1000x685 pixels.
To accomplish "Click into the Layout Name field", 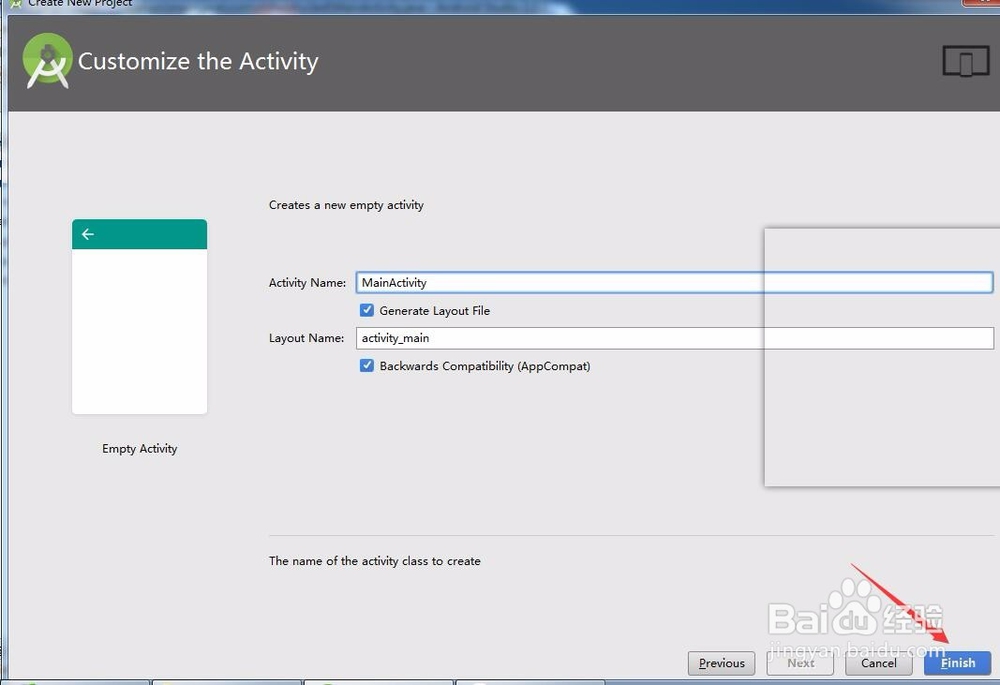I will (674, 338).
